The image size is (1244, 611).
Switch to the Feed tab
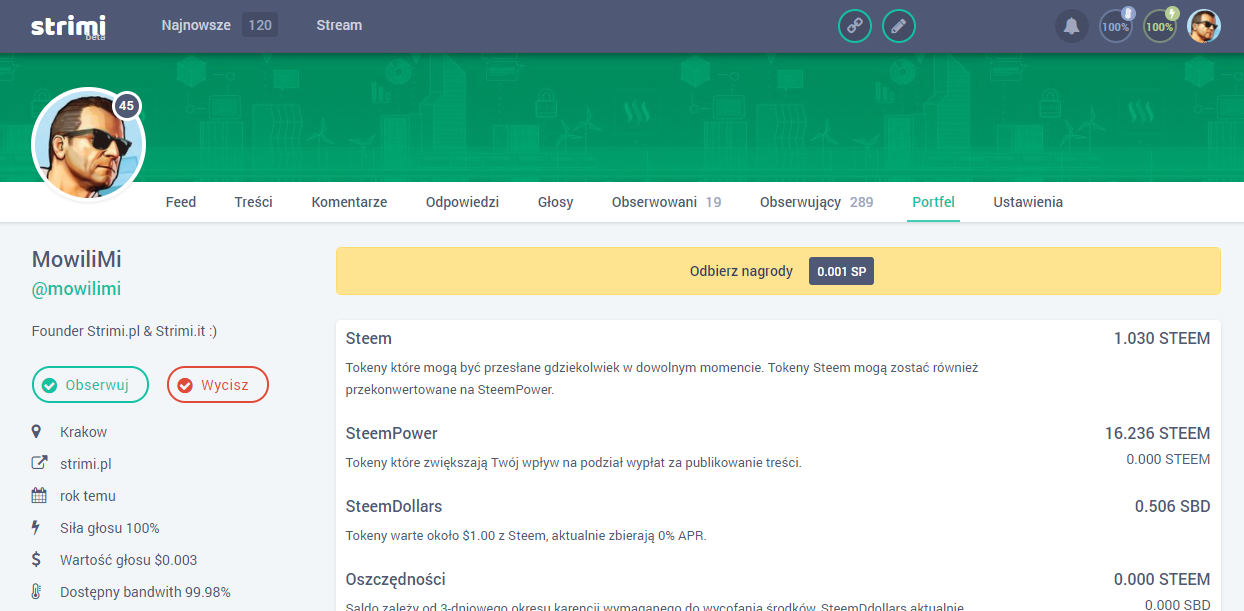coord(181,202)
